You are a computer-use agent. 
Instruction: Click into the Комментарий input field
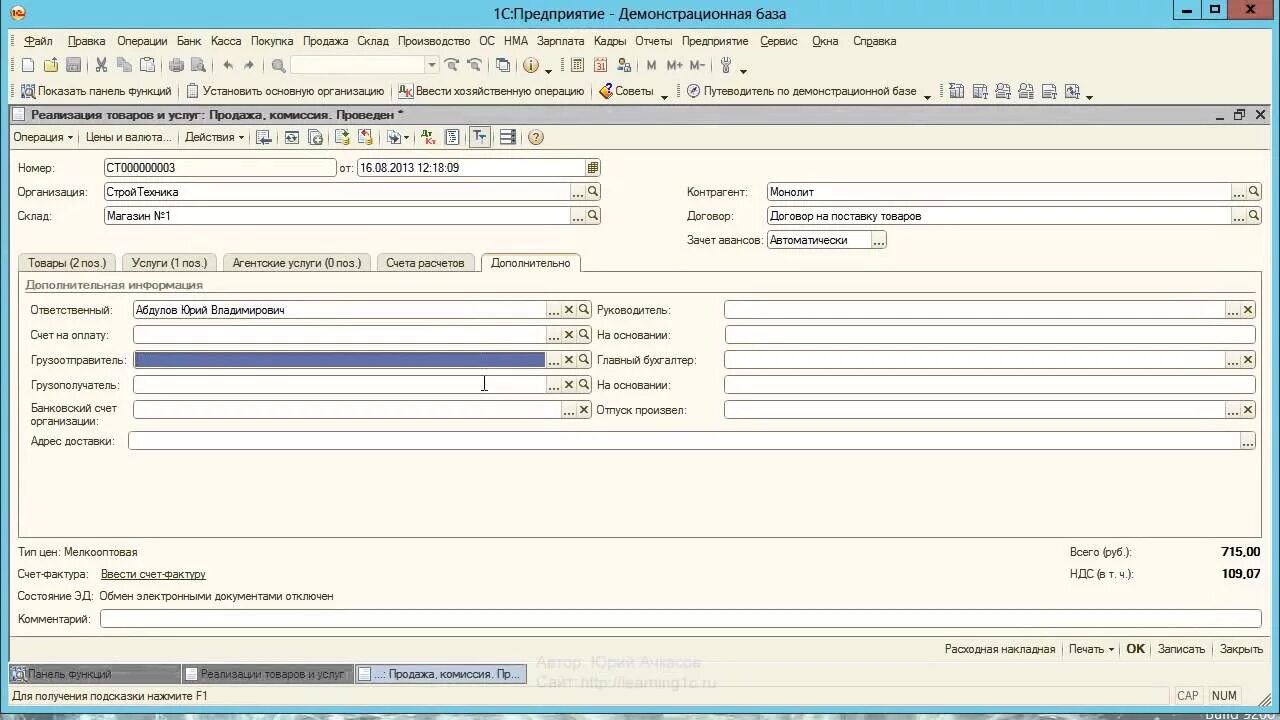(681, 619)
